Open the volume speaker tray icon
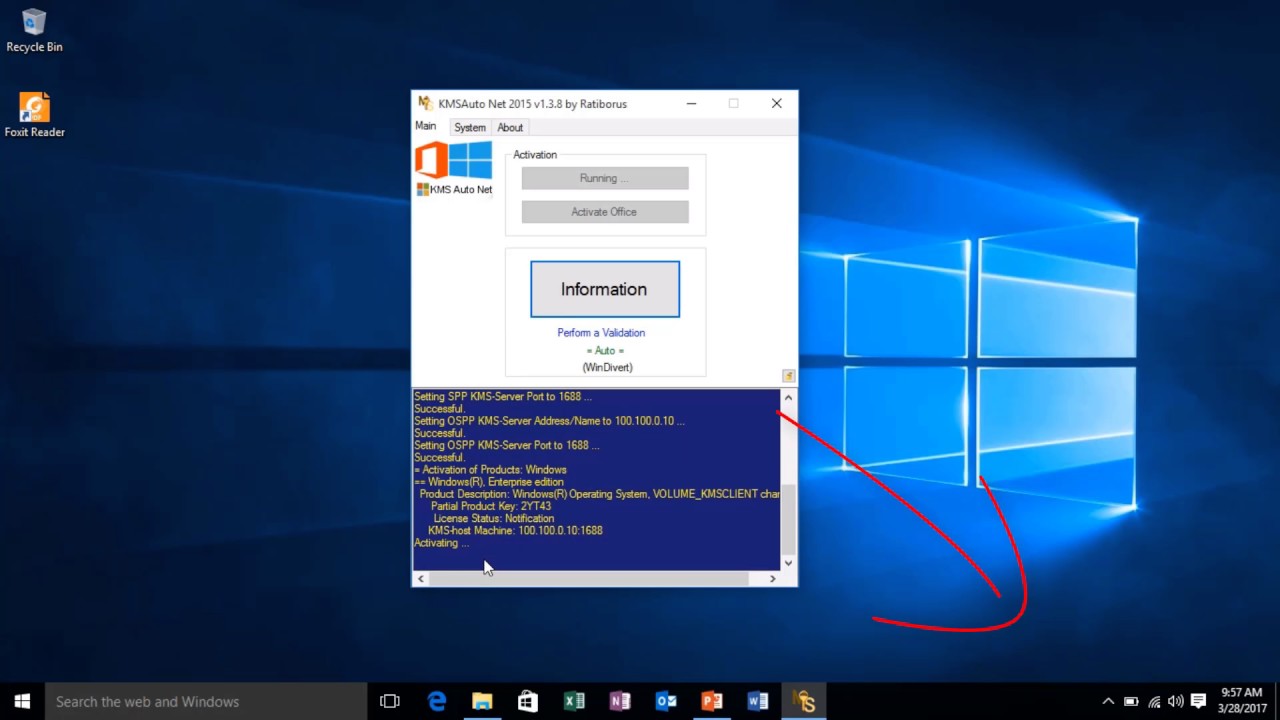This screenshot has width=1280, height=720. (1176, 701)
